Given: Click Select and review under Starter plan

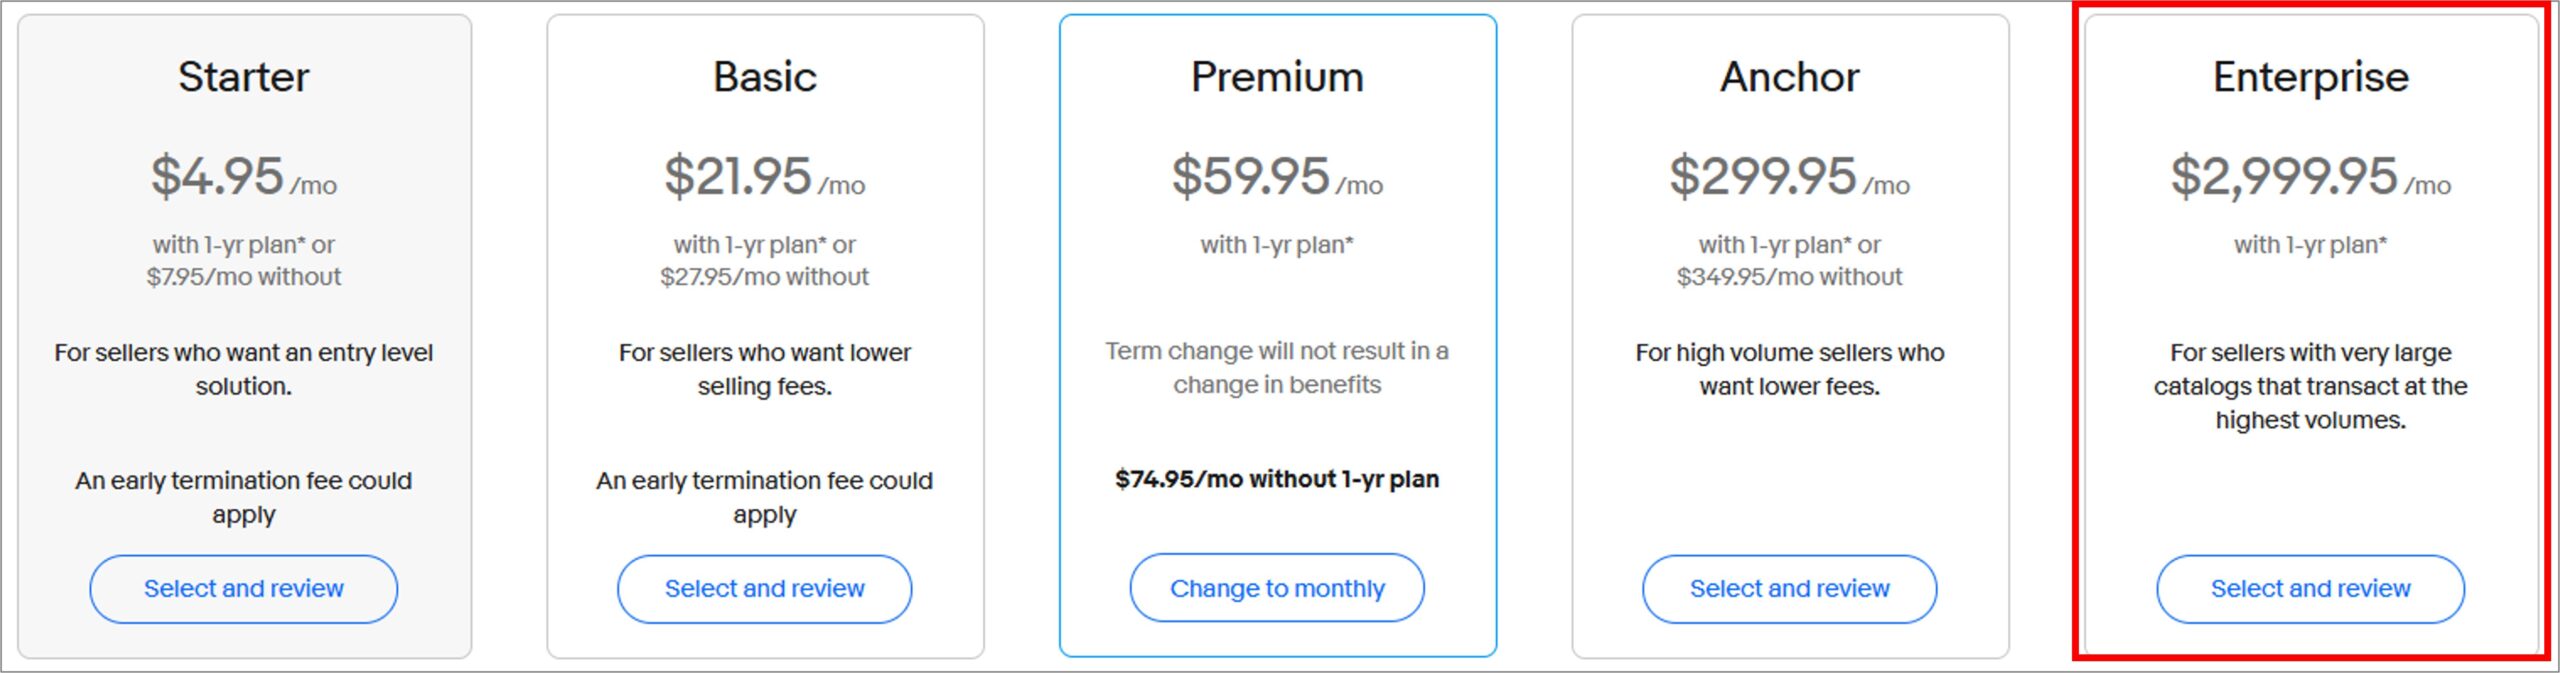Looking at the screenshot, I should 243,589.
